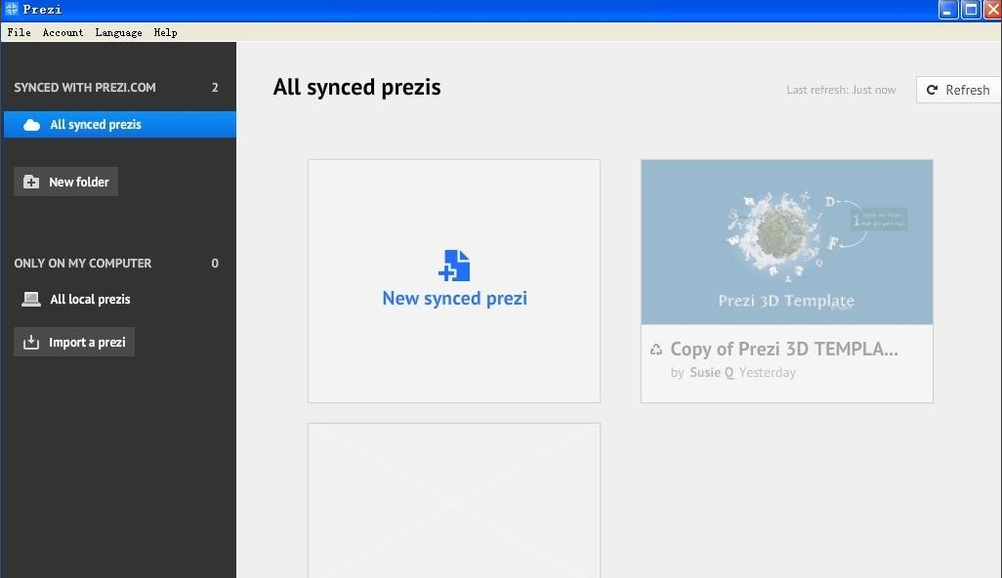The width and height of the screenshot is (1002, 578).
Task: Click the Import a prezi button
Action: click(74, 342)
